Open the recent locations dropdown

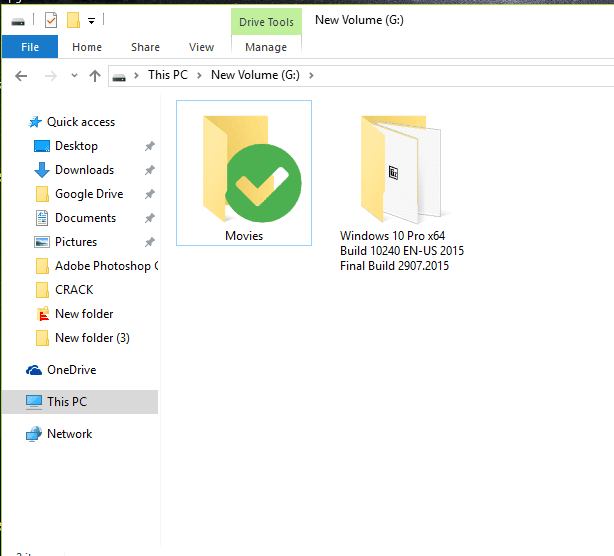[x=74, y=76]
